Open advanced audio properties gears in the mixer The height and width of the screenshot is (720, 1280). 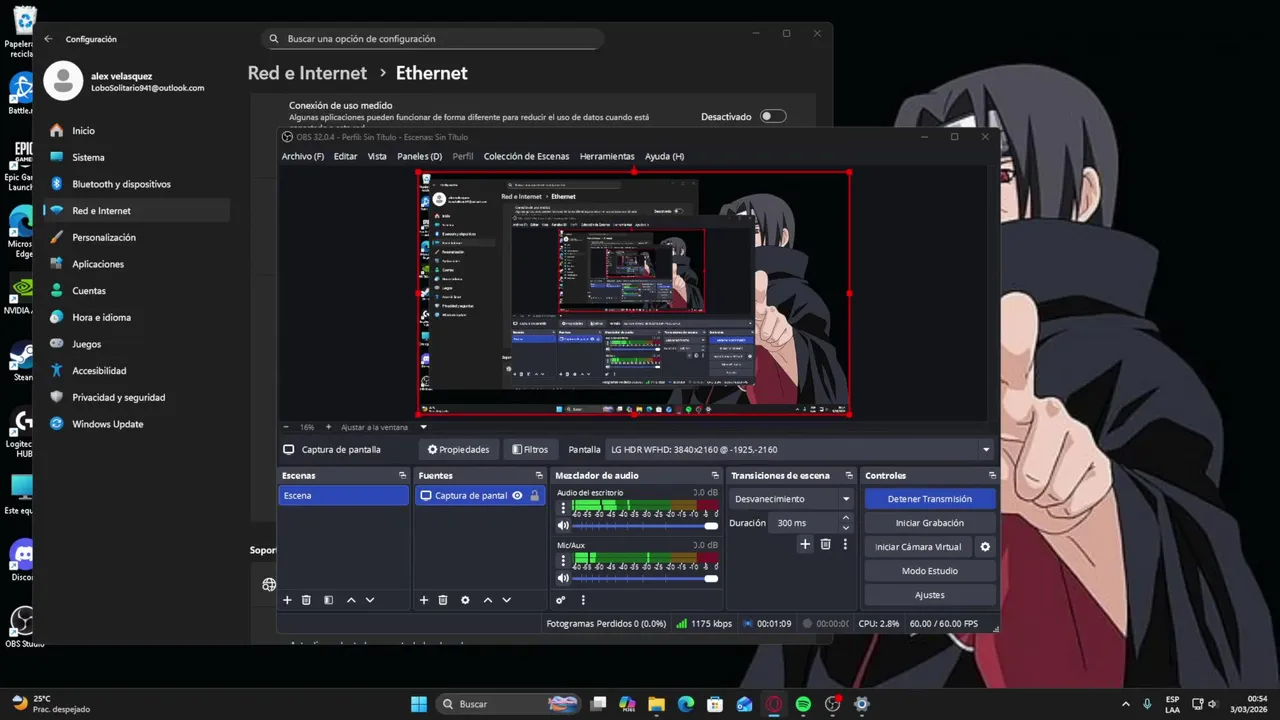[561, 600]
